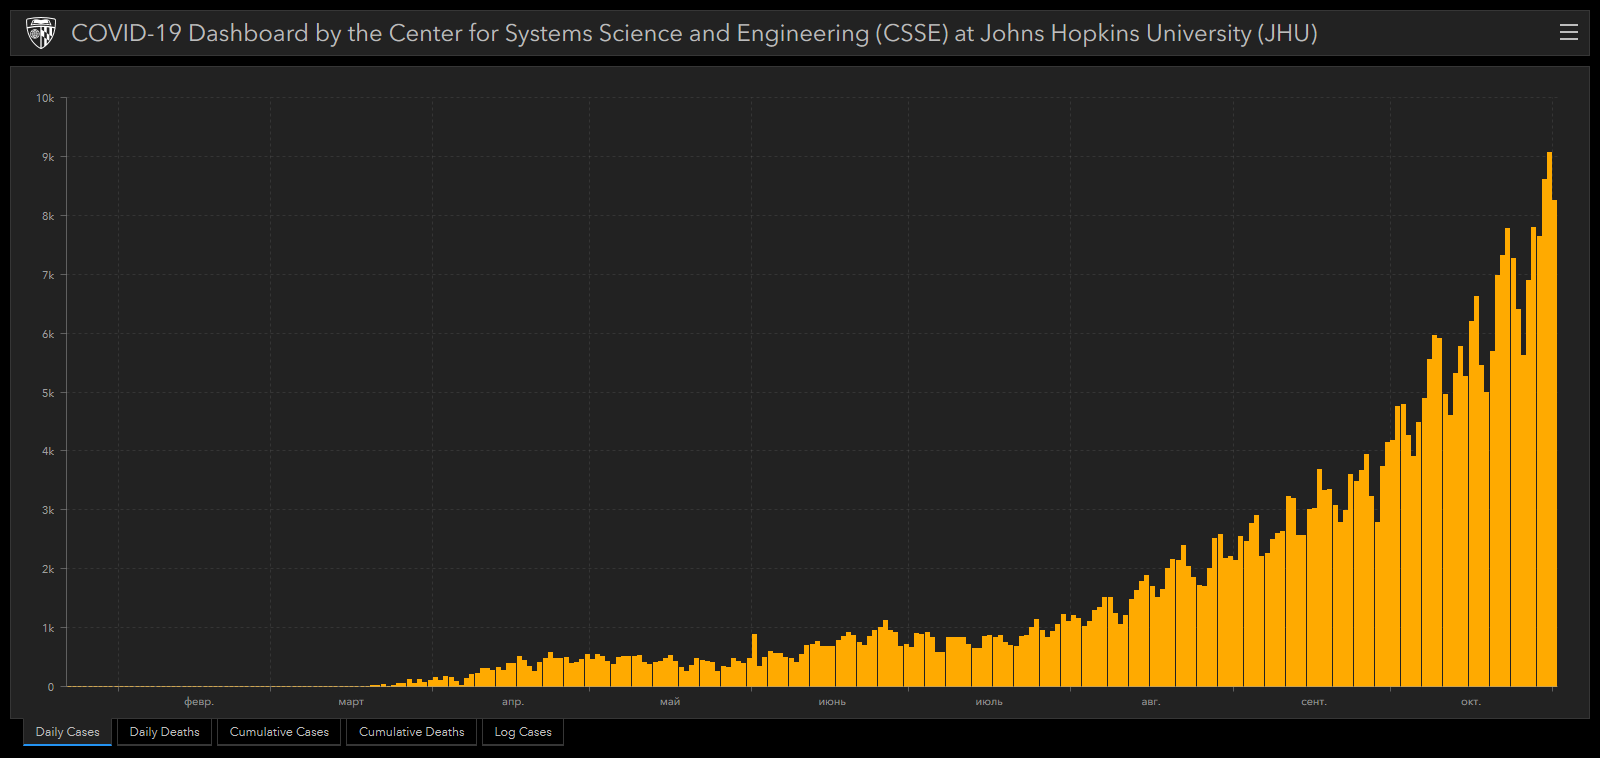This screenshot has height=758, width=1600.
Task: Click the 2k y-axis label
Action: point(48,569)
